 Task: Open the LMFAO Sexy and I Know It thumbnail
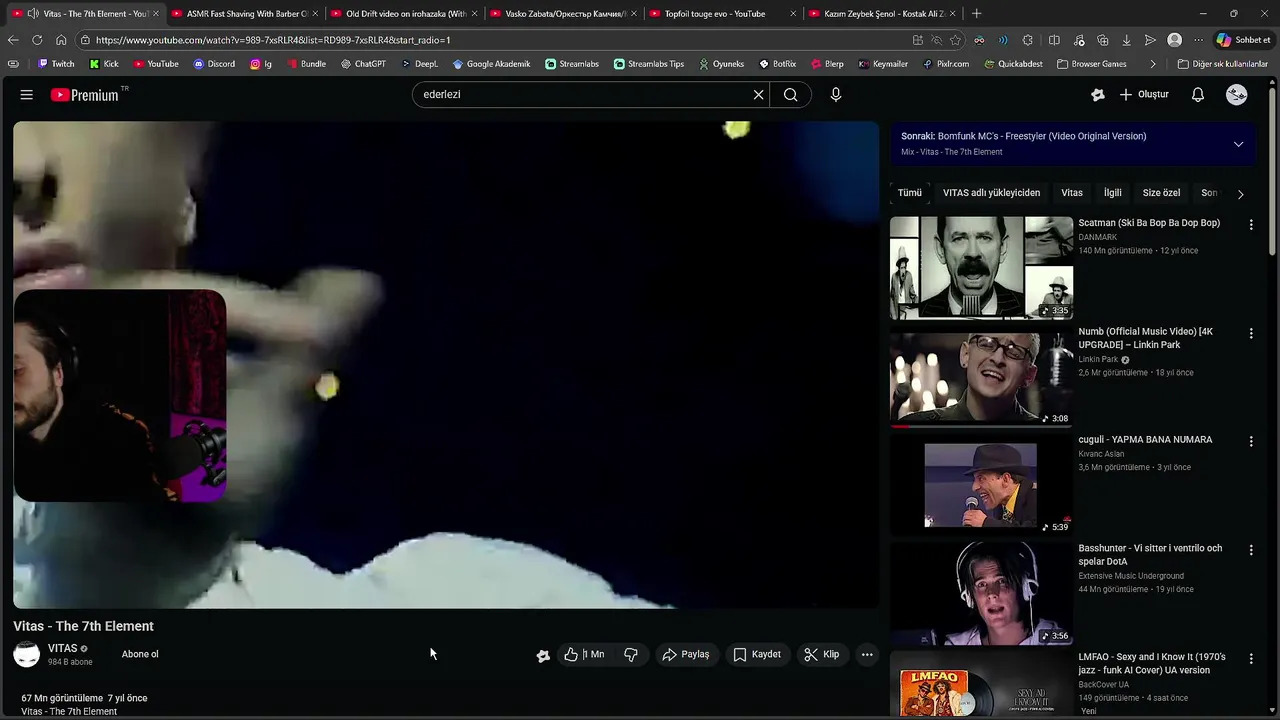(x=981, y=685)
